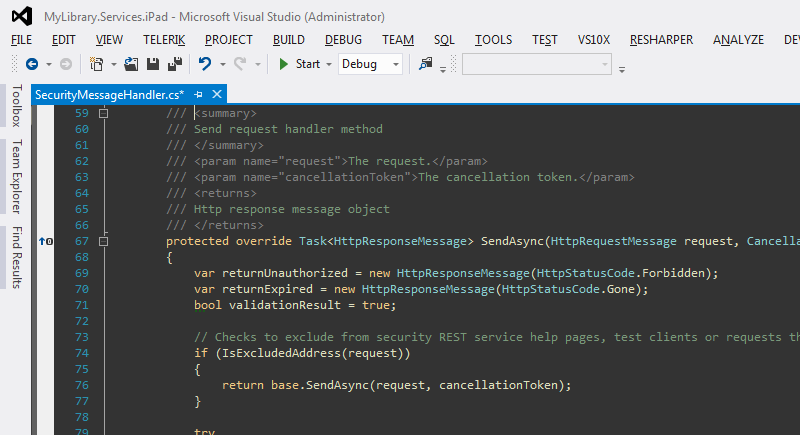Click the empty search combo box in toolbar
Screen dimensions: 800x435
[537, 65]
